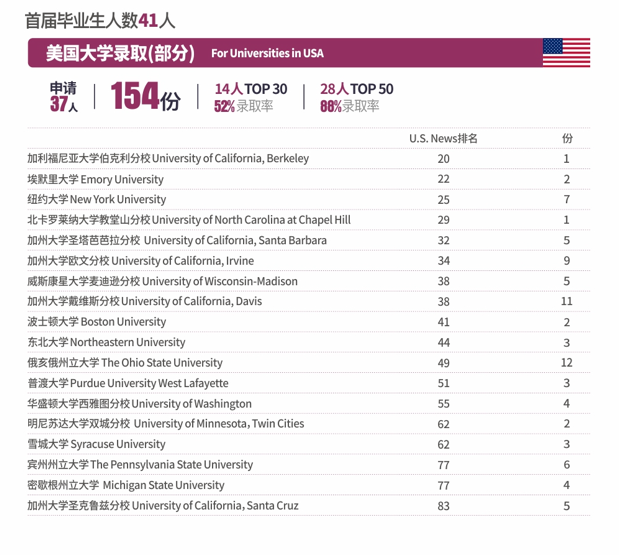The height and width of the screenshot is (555, 619).
Task: Click offer count 9 for Irvine
Action: [x=566, y=261]
